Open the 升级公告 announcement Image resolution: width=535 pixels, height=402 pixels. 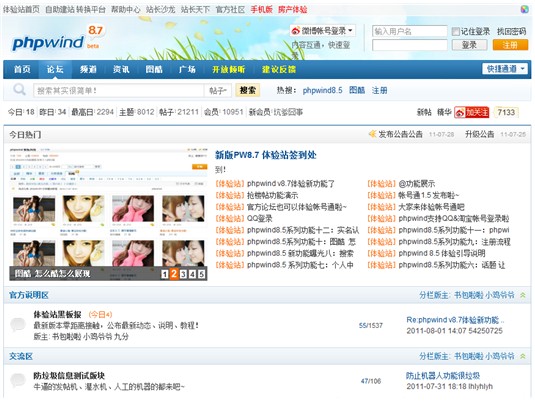click(x=479, y=134)
